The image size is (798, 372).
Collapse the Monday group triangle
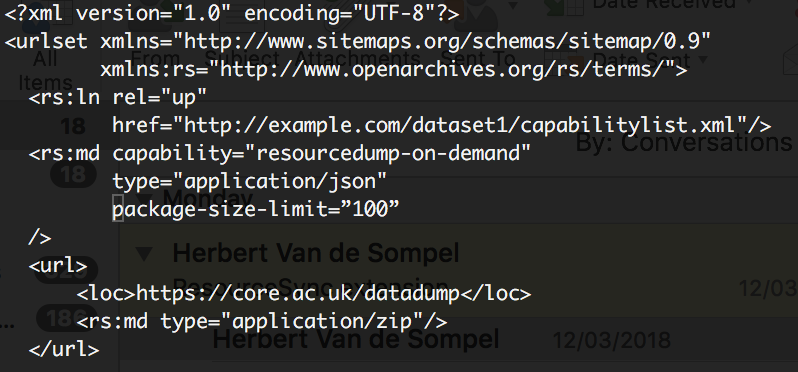(145, 197)
